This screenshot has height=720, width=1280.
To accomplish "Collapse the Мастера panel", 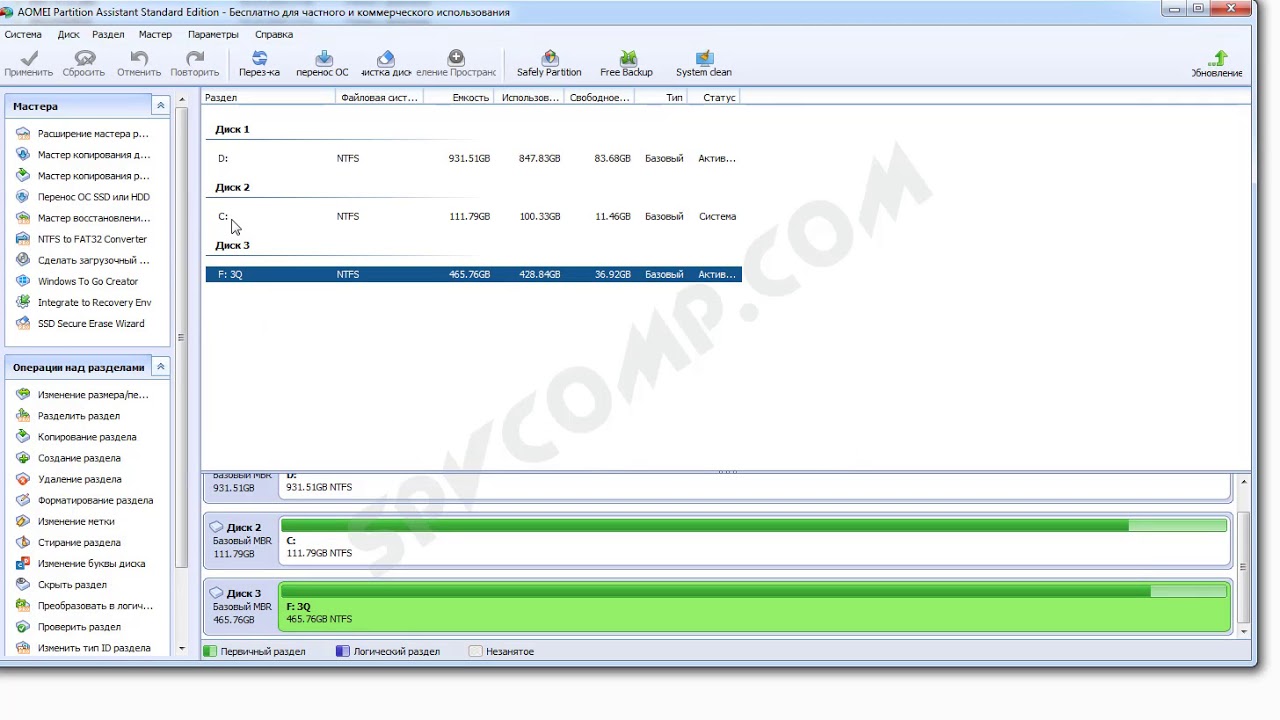I will [160, 106].
